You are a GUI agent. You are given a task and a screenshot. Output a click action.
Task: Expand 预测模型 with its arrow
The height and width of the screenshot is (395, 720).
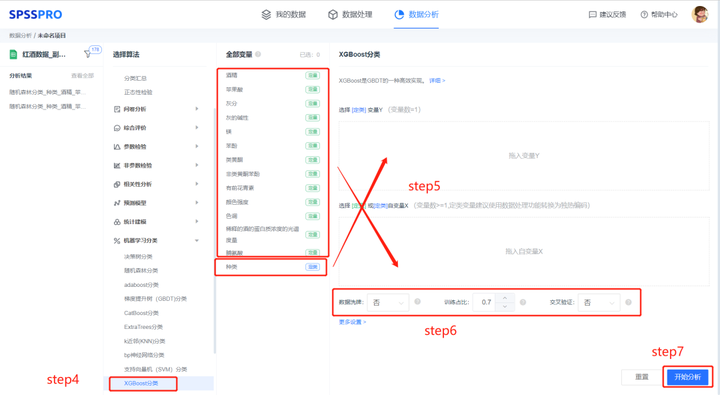tap(197, 203)
